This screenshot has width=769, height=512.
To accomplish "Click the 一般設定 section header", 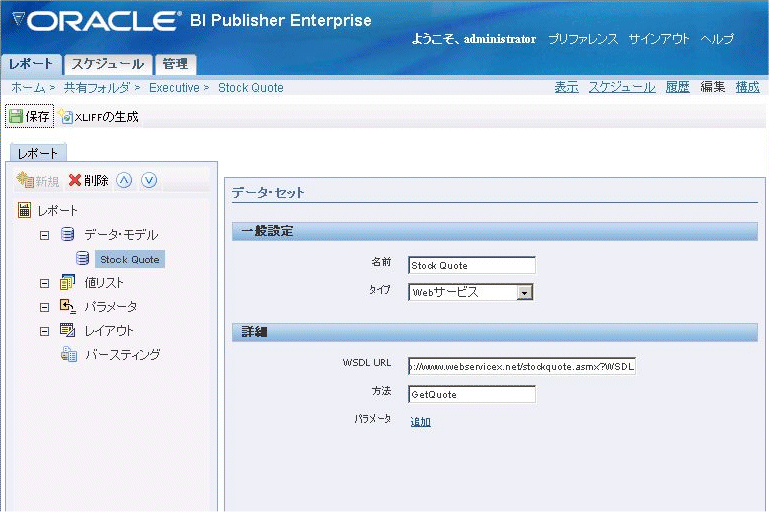I will [495, 231].
